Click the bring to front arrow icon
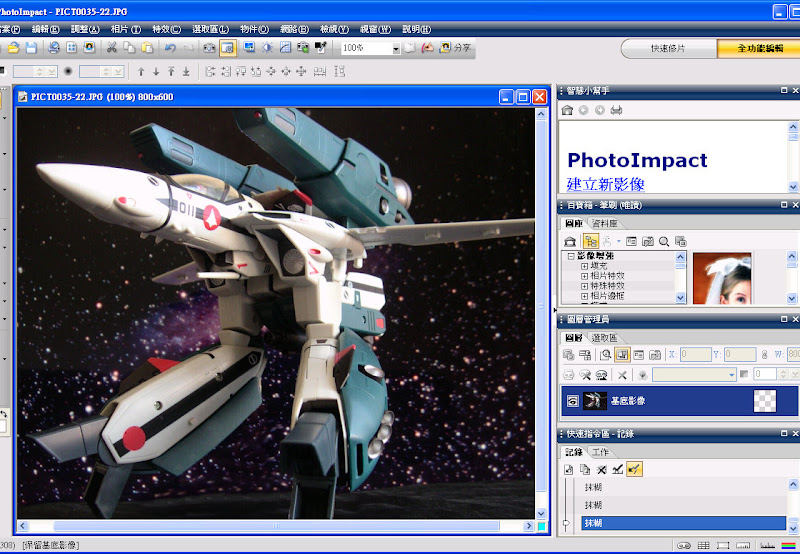This screenshot has height=554, width=800. point(171,72)
